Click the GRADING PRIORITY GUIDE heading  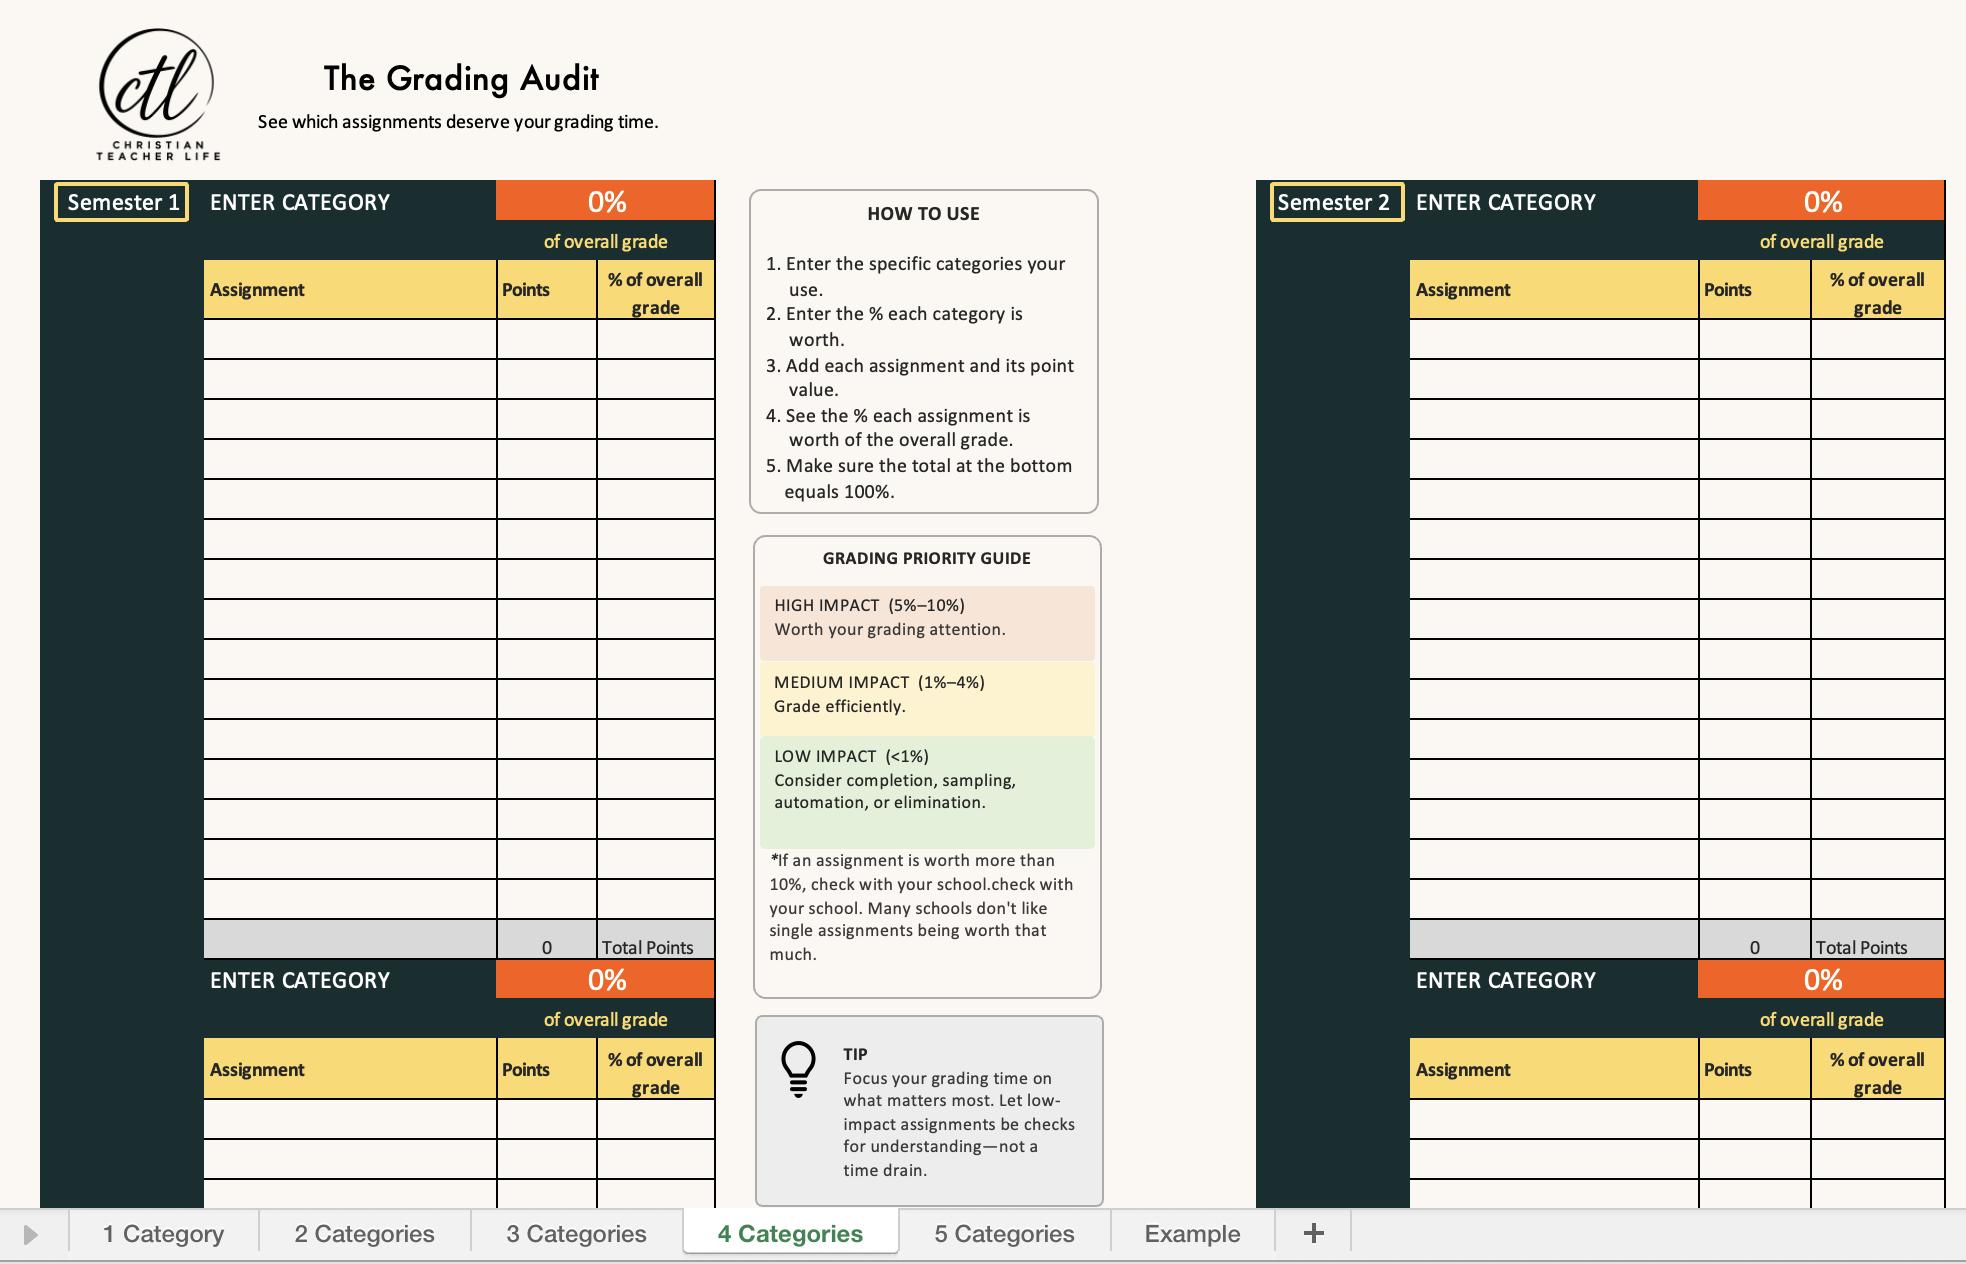coord(926,558)
